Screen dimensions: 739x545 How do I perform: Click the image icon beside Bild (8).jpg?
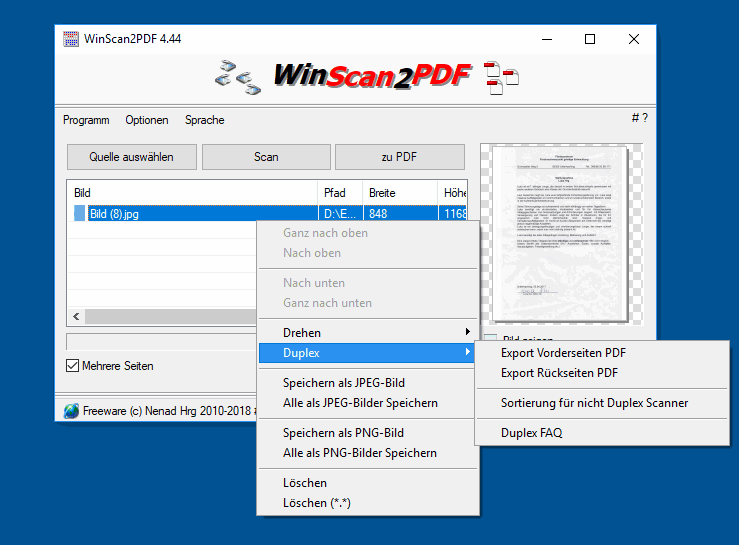80,213
